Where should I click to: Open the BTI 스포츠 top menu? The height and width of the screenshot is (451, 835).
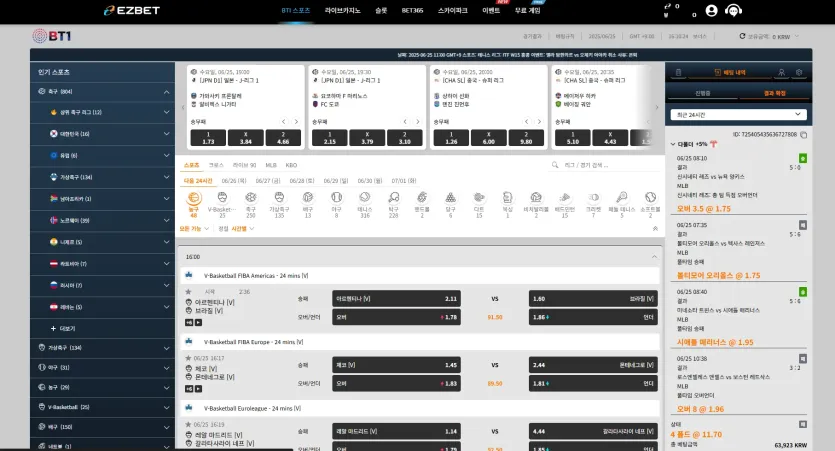point(296,11)
